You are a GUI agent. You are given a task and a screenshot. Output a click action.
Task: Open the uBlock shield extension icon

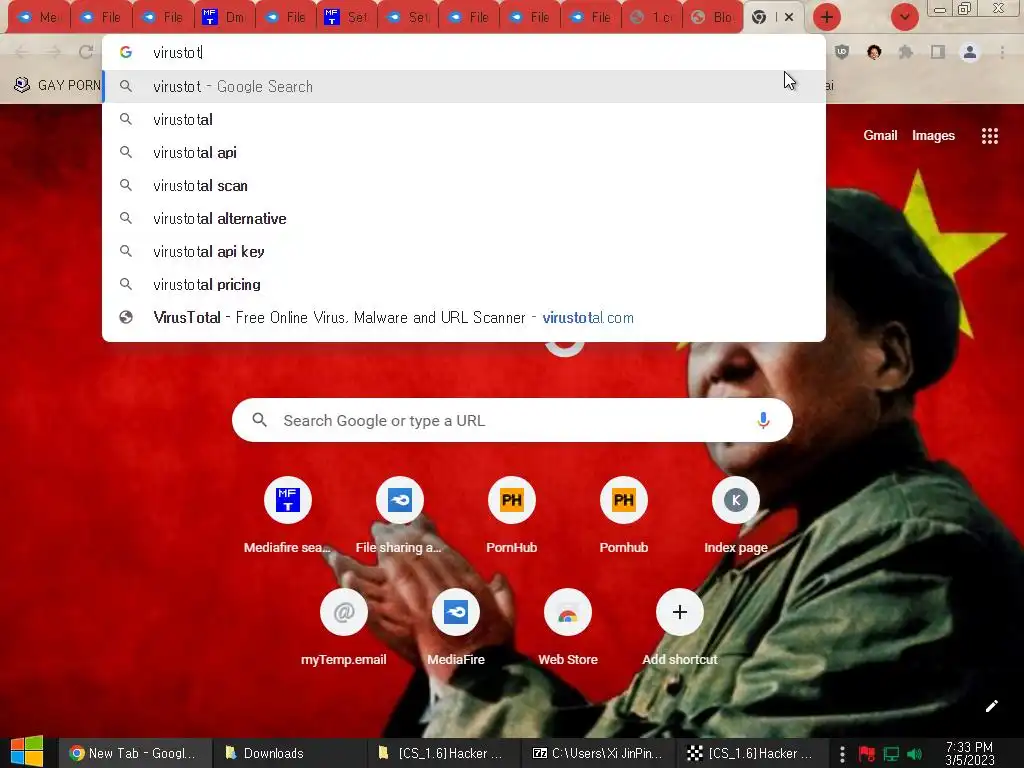click(x=842, y=52)
